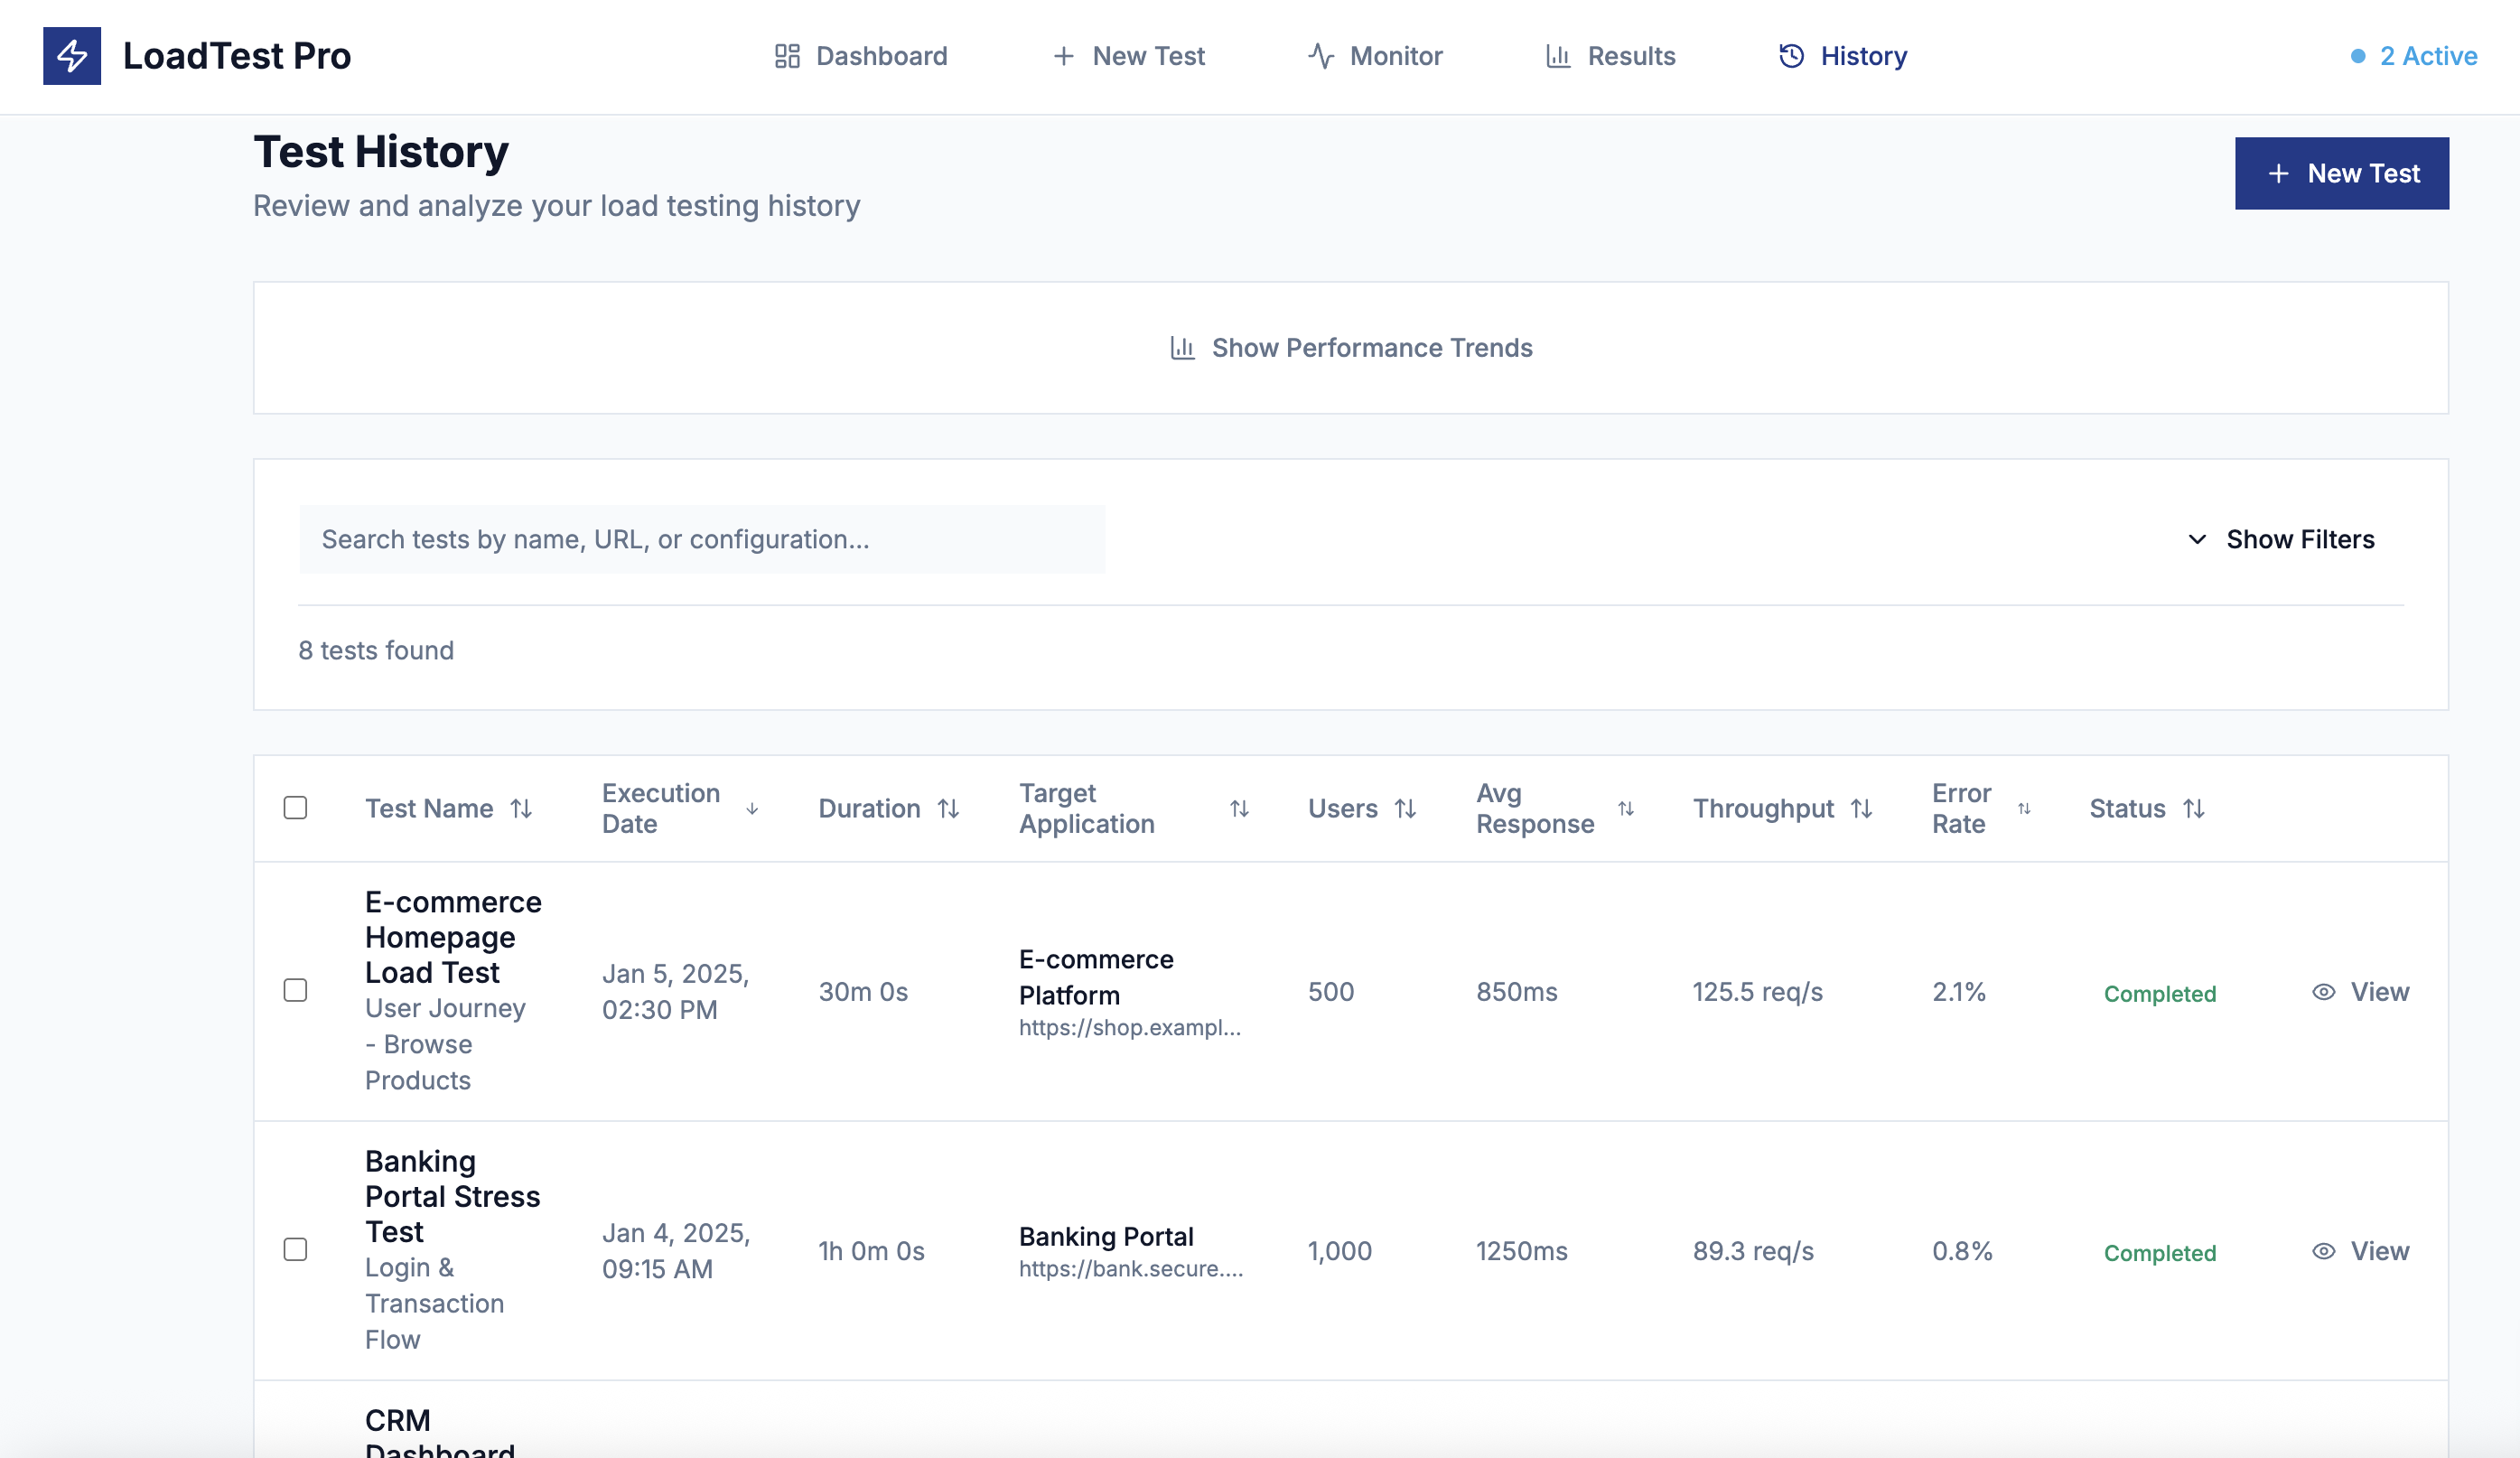The width and height of the screenshot is (2520, 1458).
Task: Sort by Status arrows icon
Action: (x=2193, y=808)
